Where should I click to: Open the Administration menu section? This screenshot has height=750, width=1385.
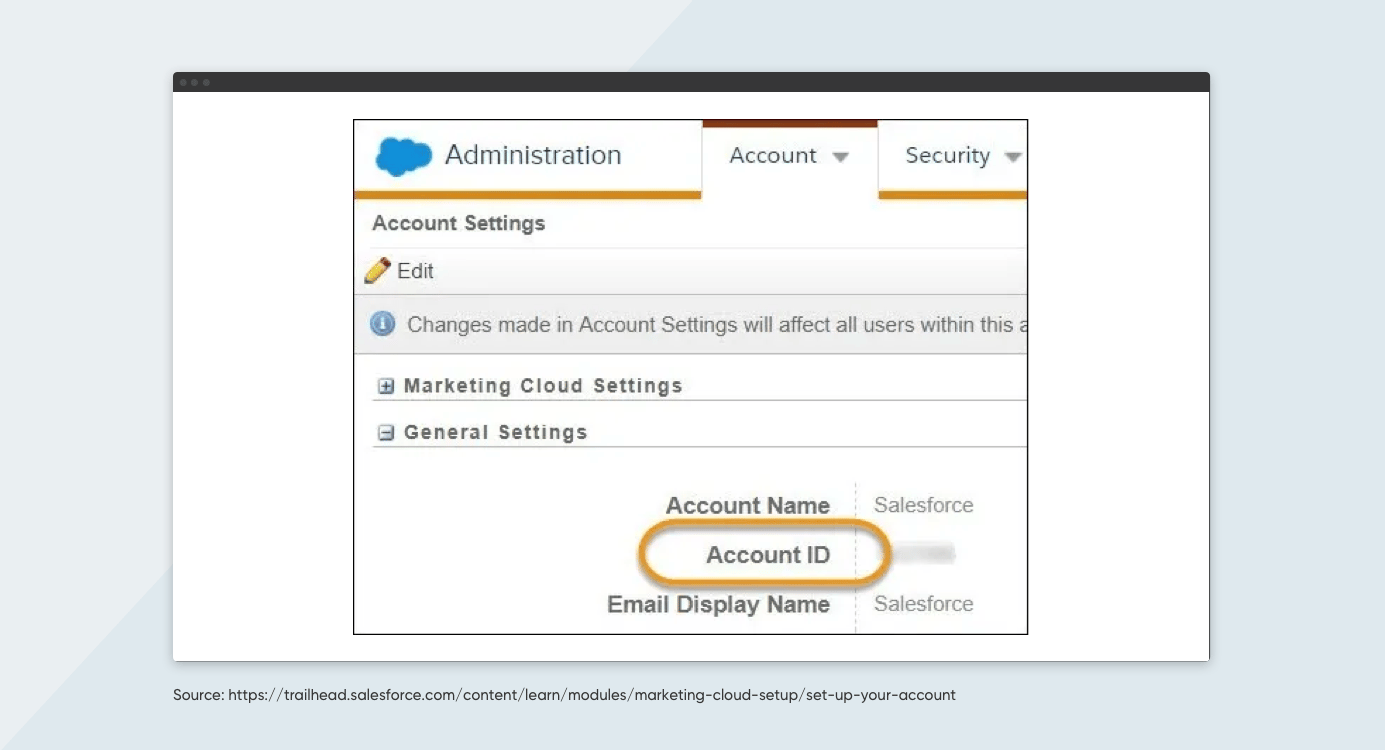click(533, 156)
